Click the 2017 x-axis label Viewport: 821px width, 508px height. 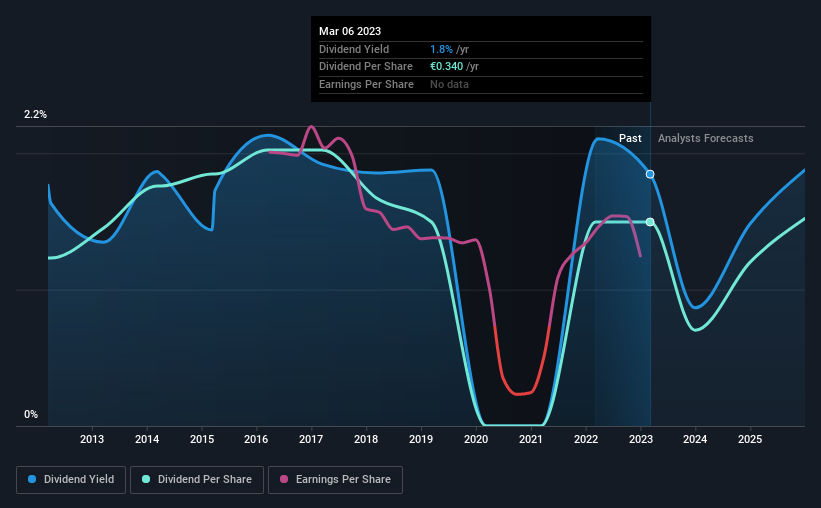311,439
